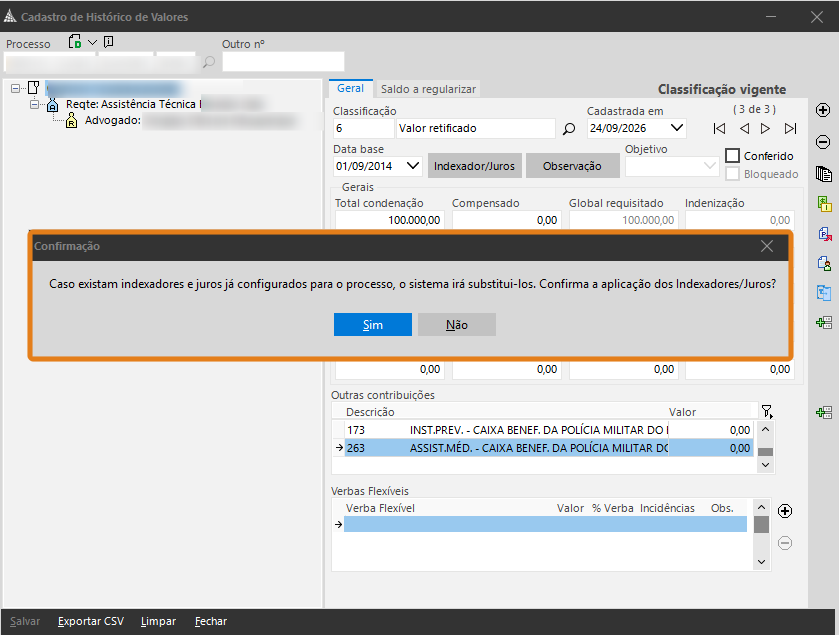Click the Total condenação value field
This screenshot has width=839, height=635.
point(388,220)
